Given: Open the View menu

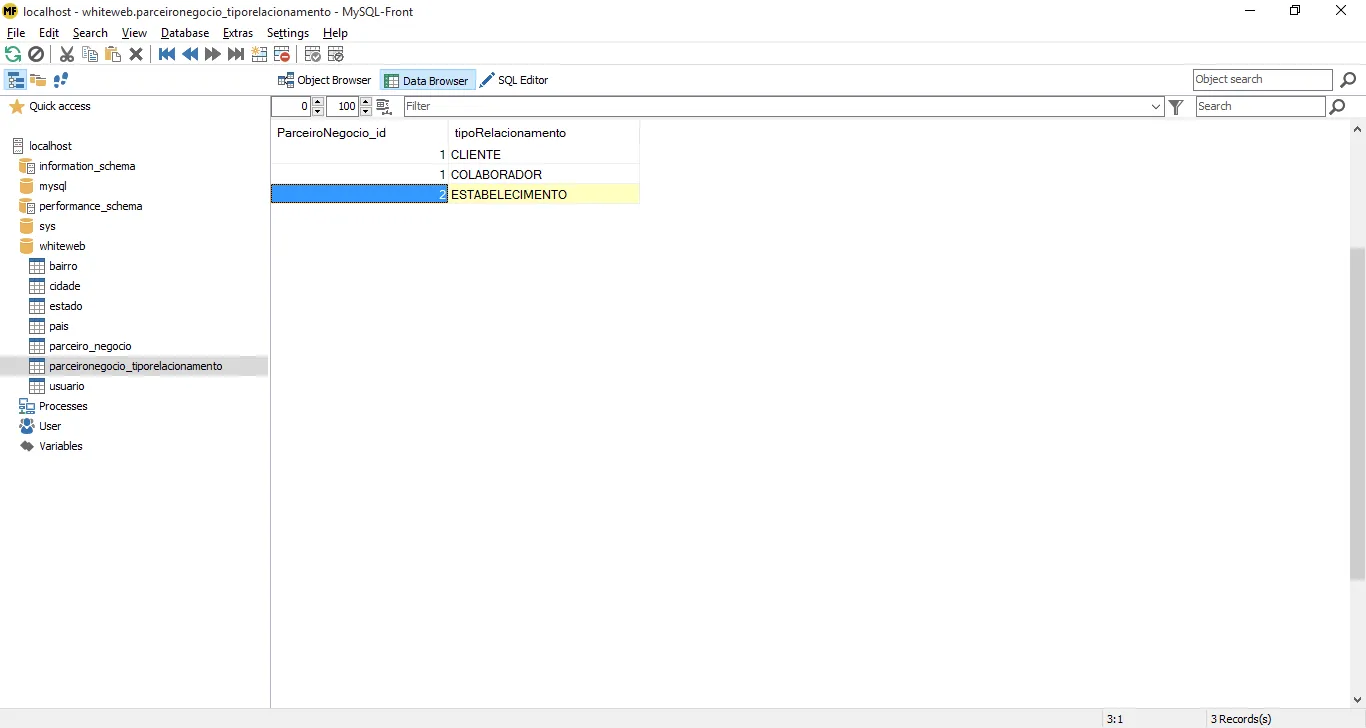Looking at the screenshot, I should 134,33.
